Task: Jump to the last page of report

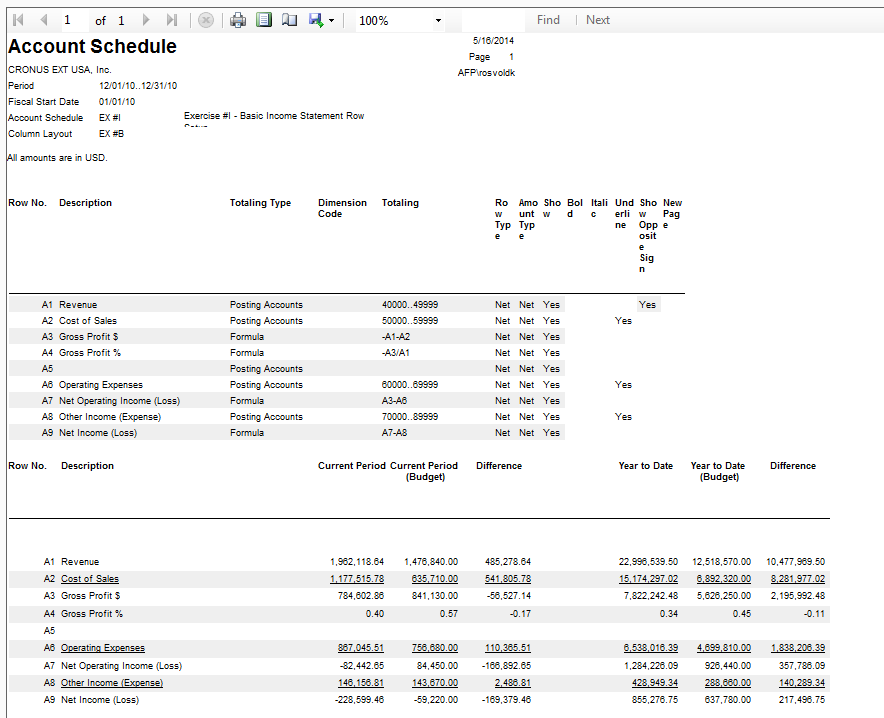Action: (172, 20)
